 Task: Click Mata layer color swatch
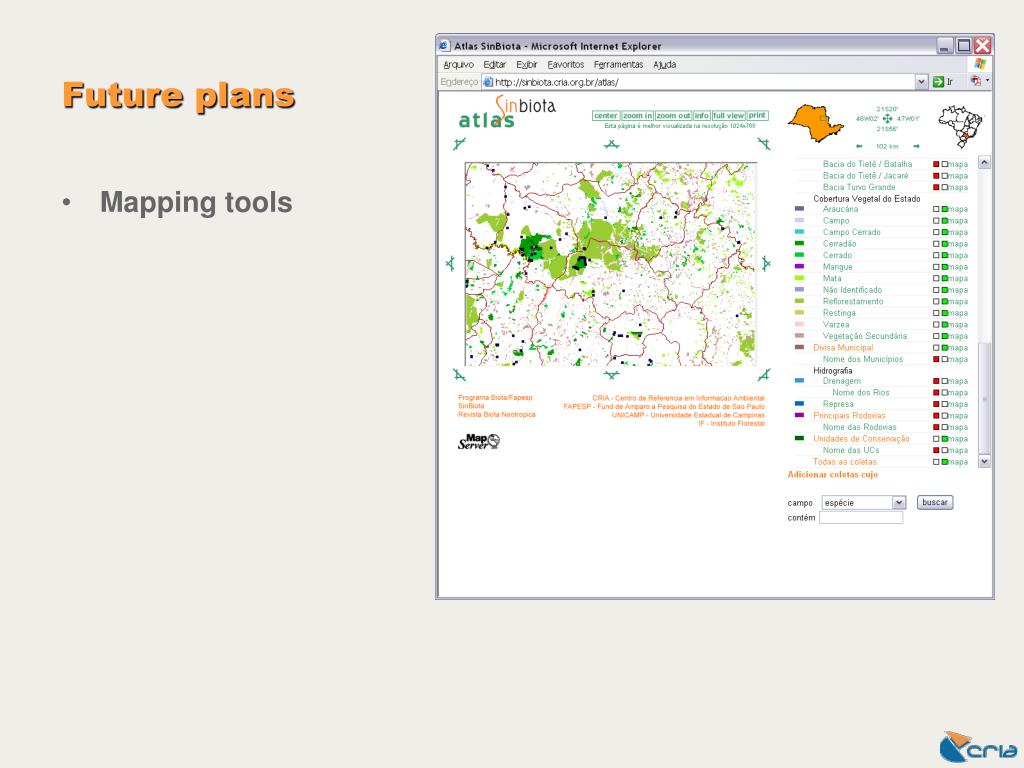point(799,278)
